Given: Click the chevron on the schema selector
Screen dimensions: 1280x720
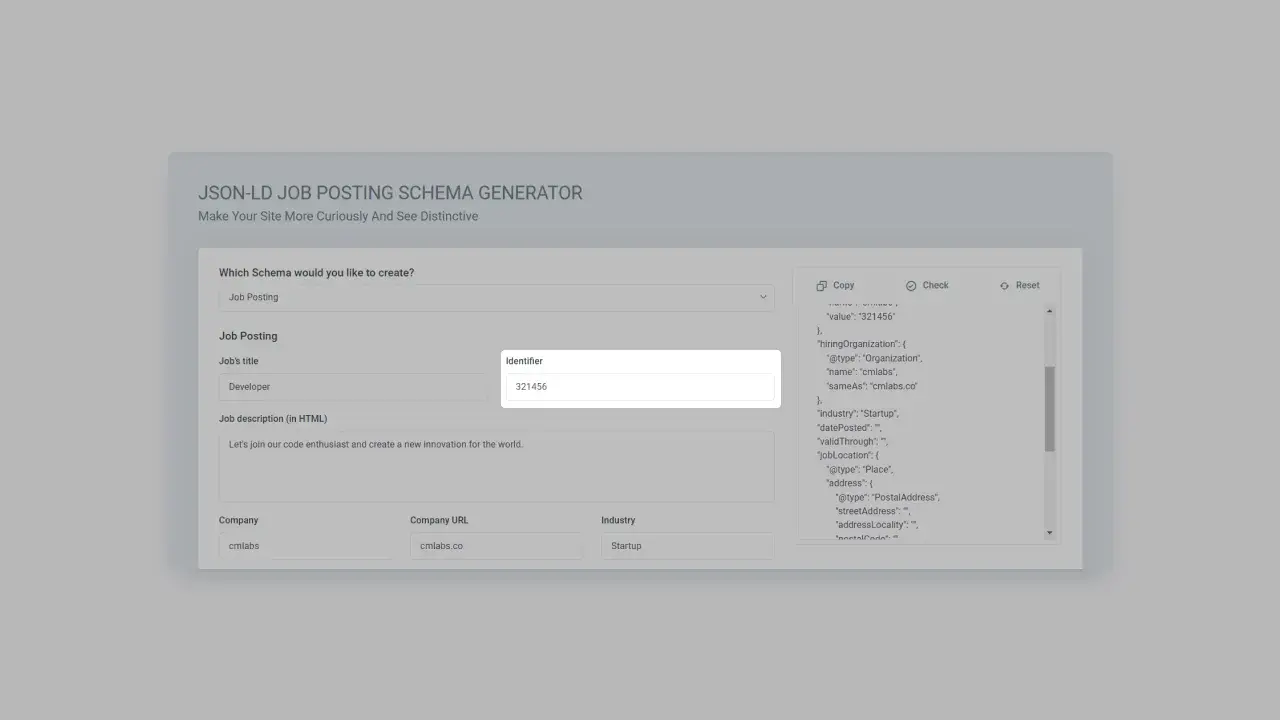Looking at the screenshot, I should click(762, 297).
